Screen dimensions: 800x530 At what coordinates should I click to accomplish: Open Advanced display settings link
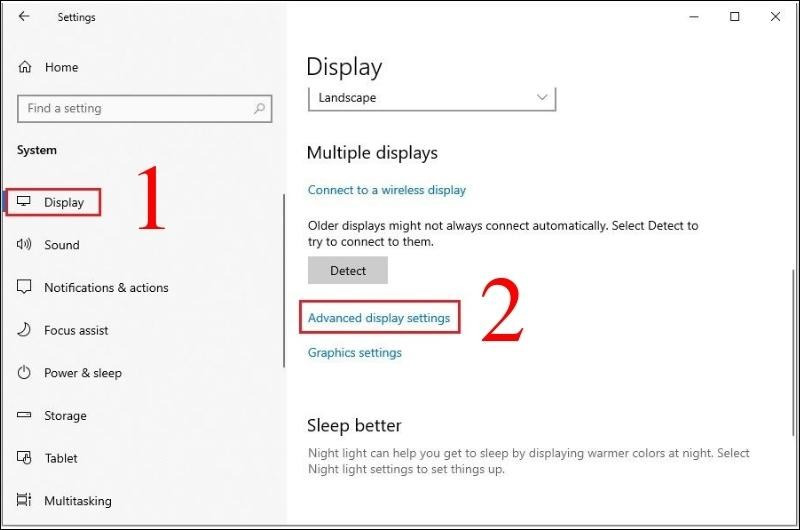[x=379, y=318]
